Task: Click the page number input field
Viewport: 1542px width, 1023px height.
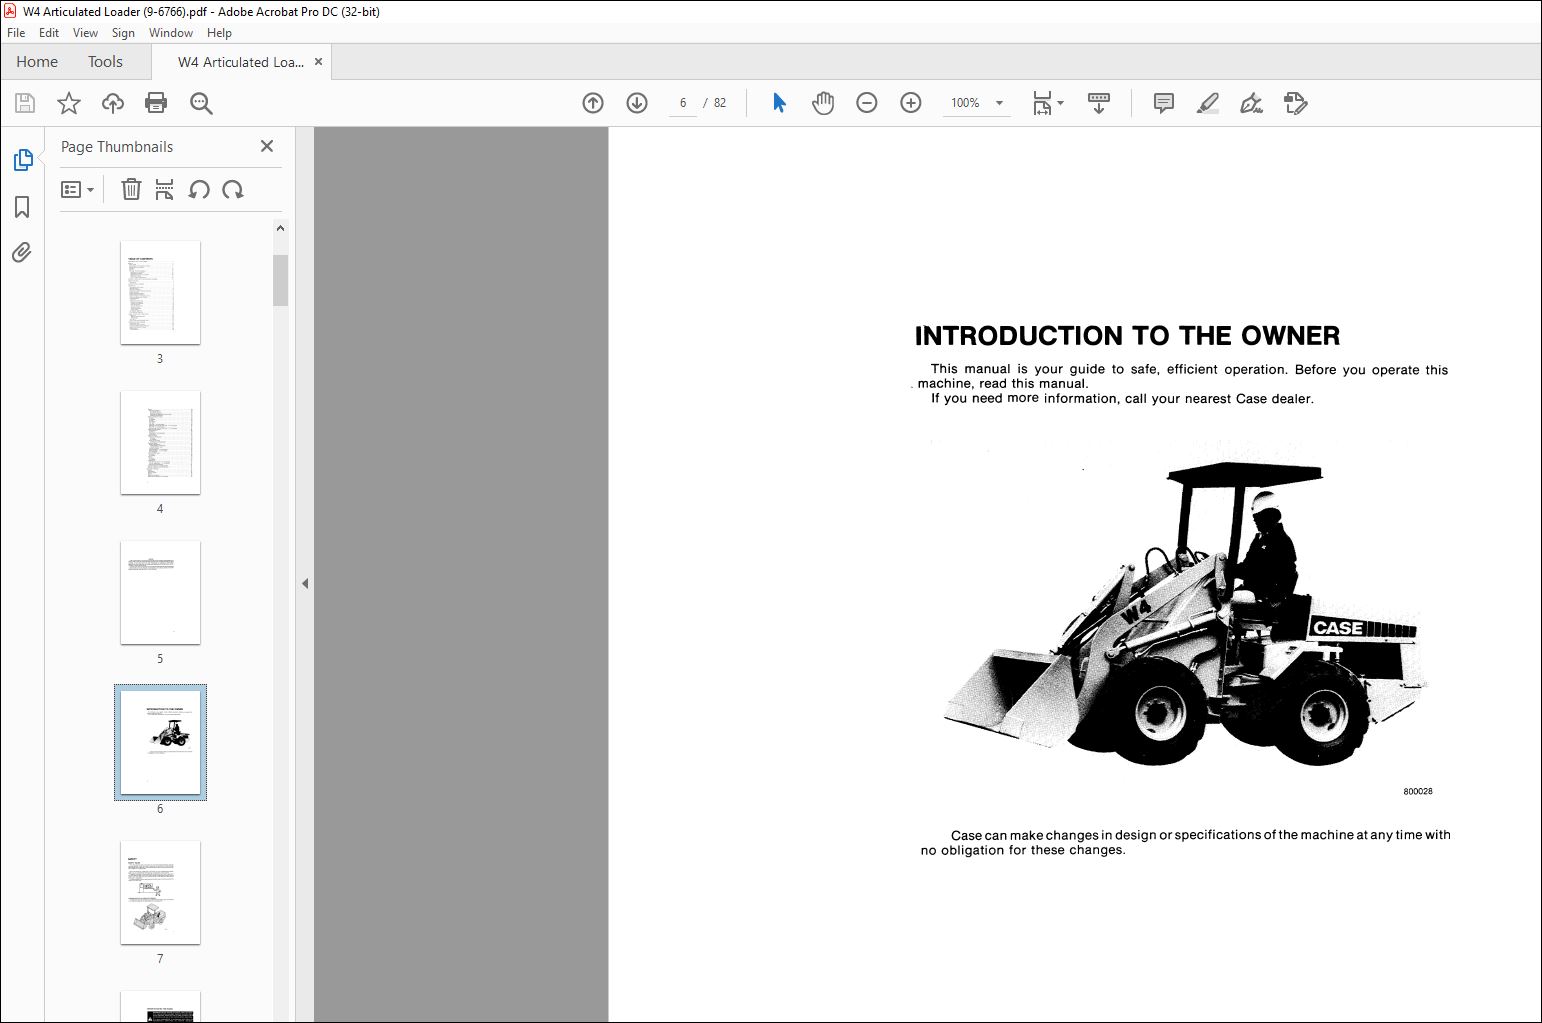Action: pyautogui.click(x=683, y=103)
